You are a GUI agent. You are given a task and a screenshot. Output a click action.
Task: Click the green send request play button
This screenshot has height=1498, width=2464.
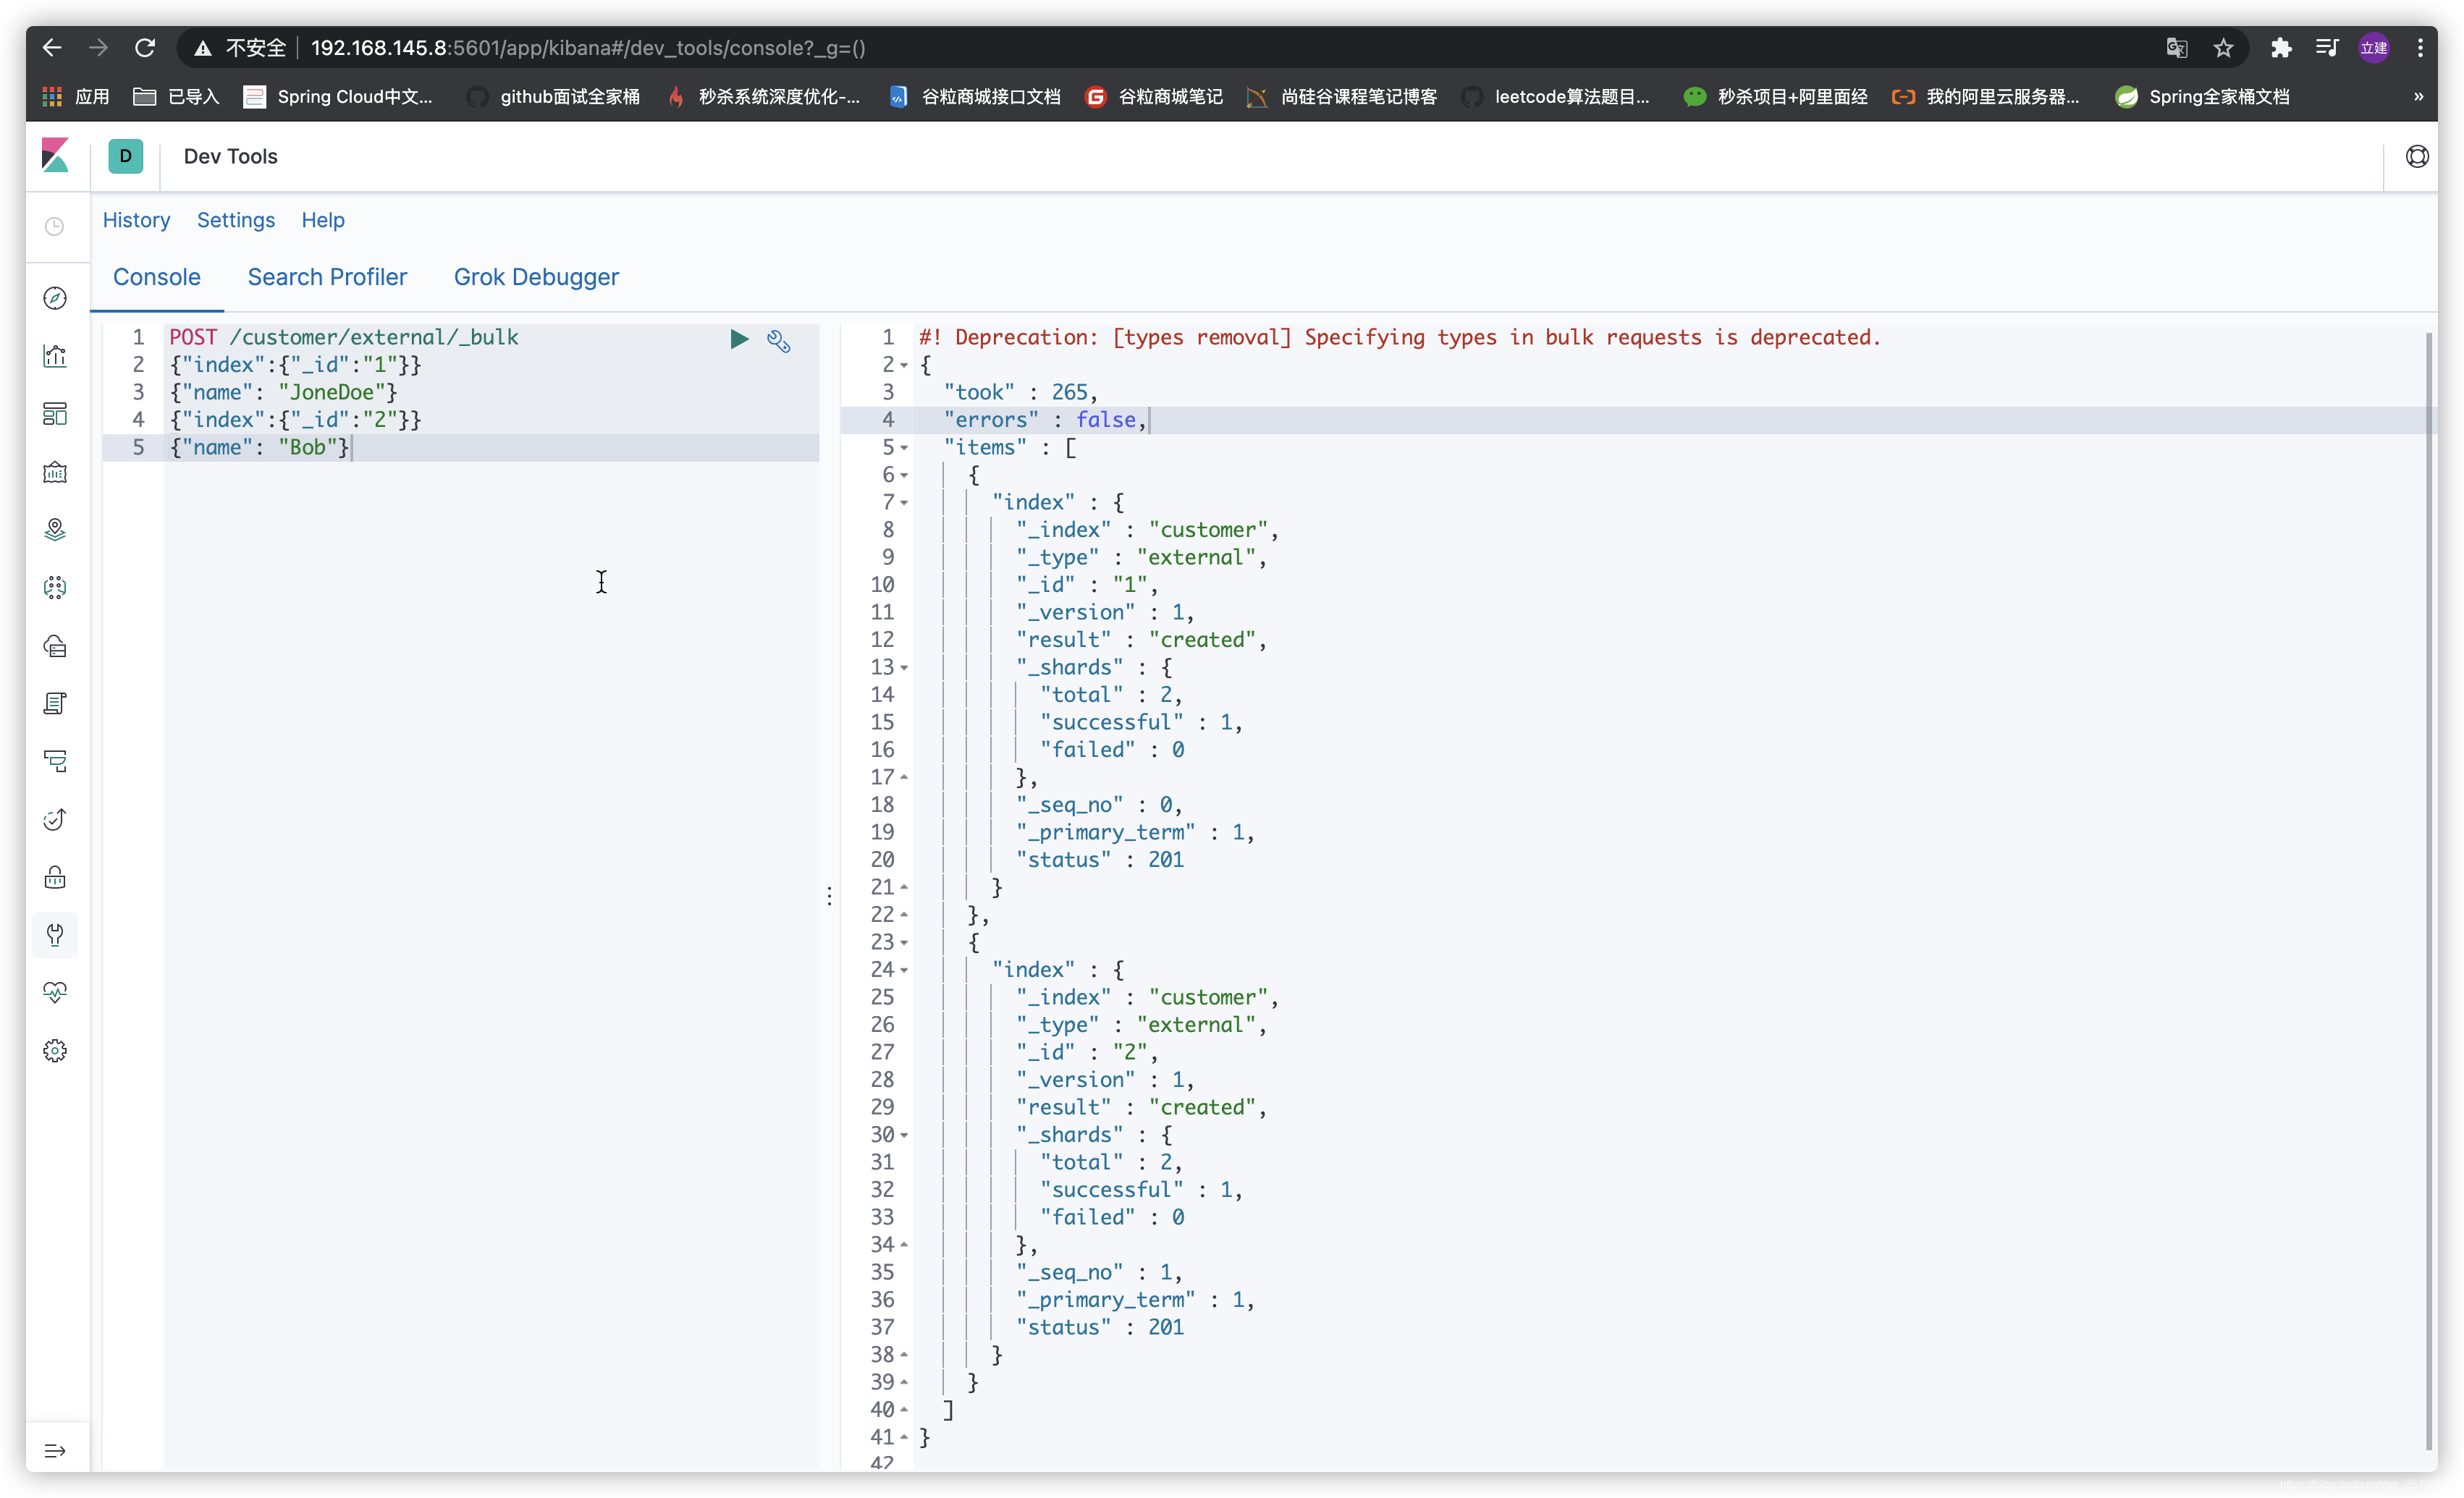[738, 339]
